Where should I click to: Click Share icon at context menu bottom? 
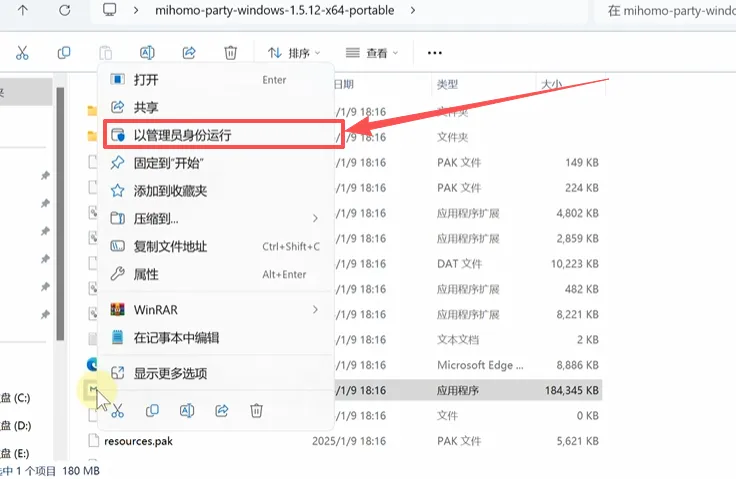tap(222, 411)
